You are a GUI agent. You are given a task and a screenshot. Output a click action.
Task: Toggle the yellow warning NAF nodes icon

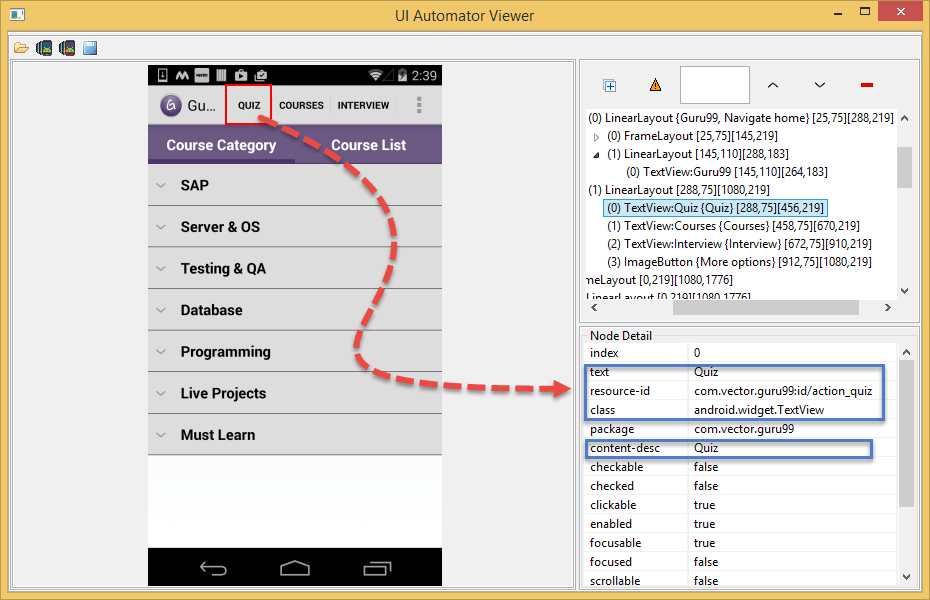click(x=655, y=86)
